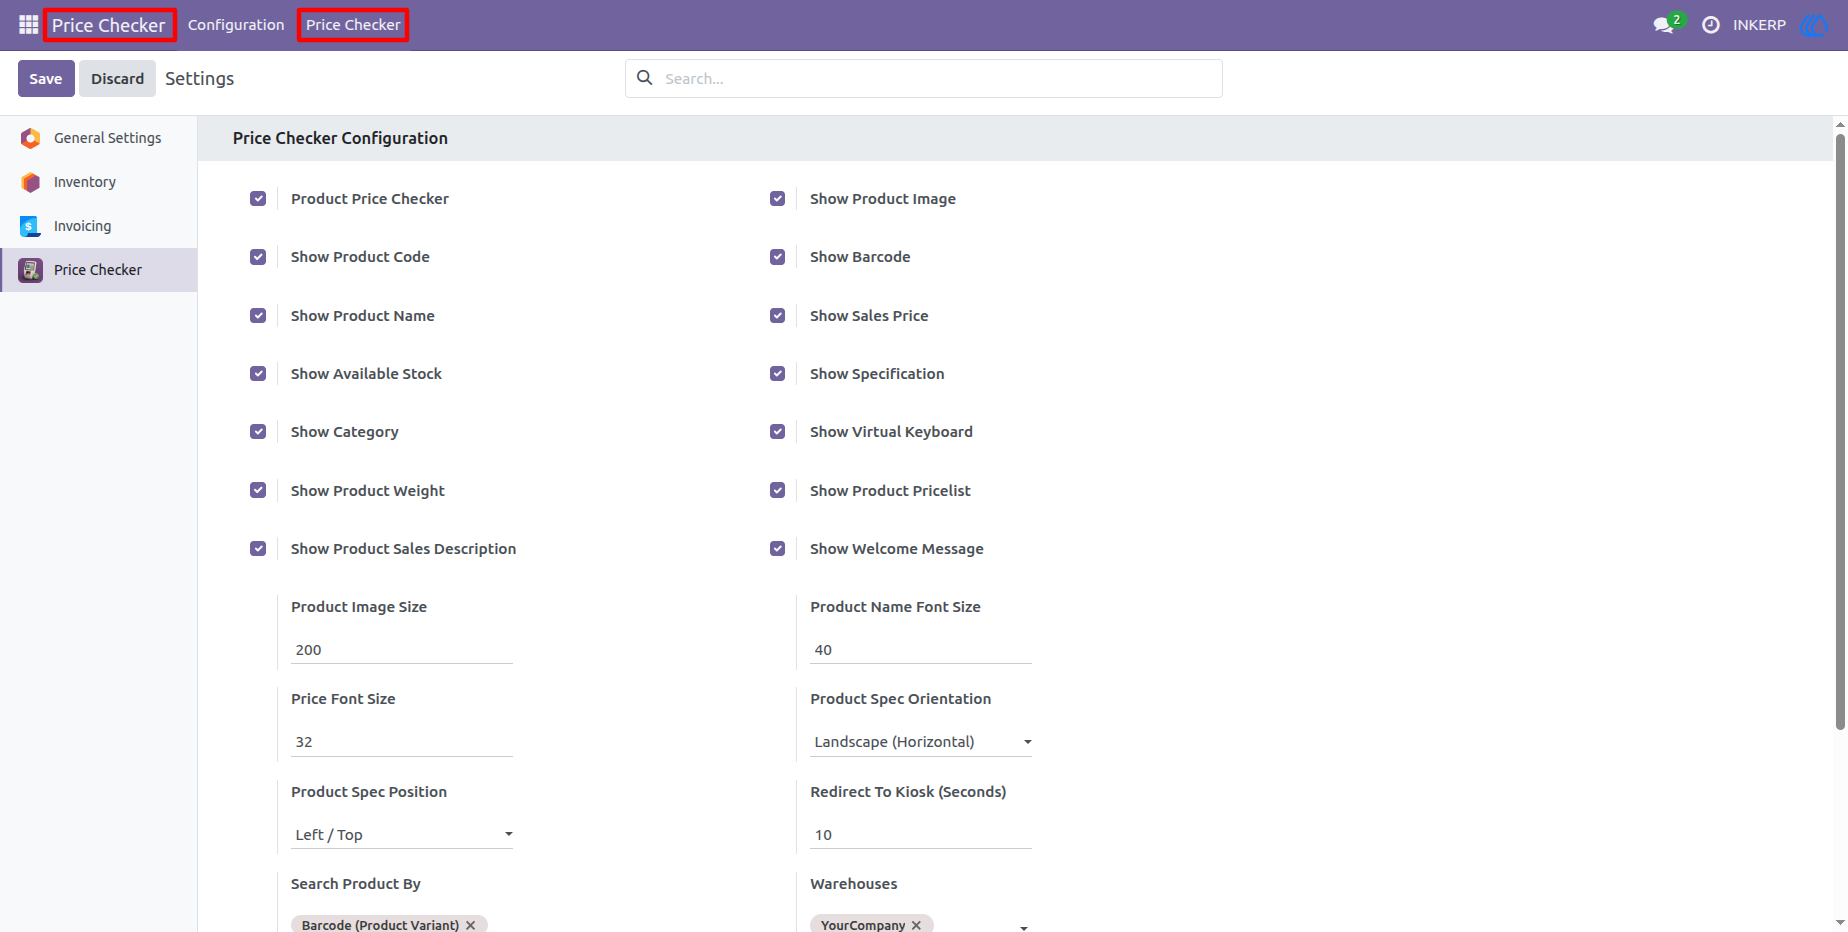1848x932 pixels.
Task: Remove the Barcode (Product Variant) tag
Action: [471, 925]
